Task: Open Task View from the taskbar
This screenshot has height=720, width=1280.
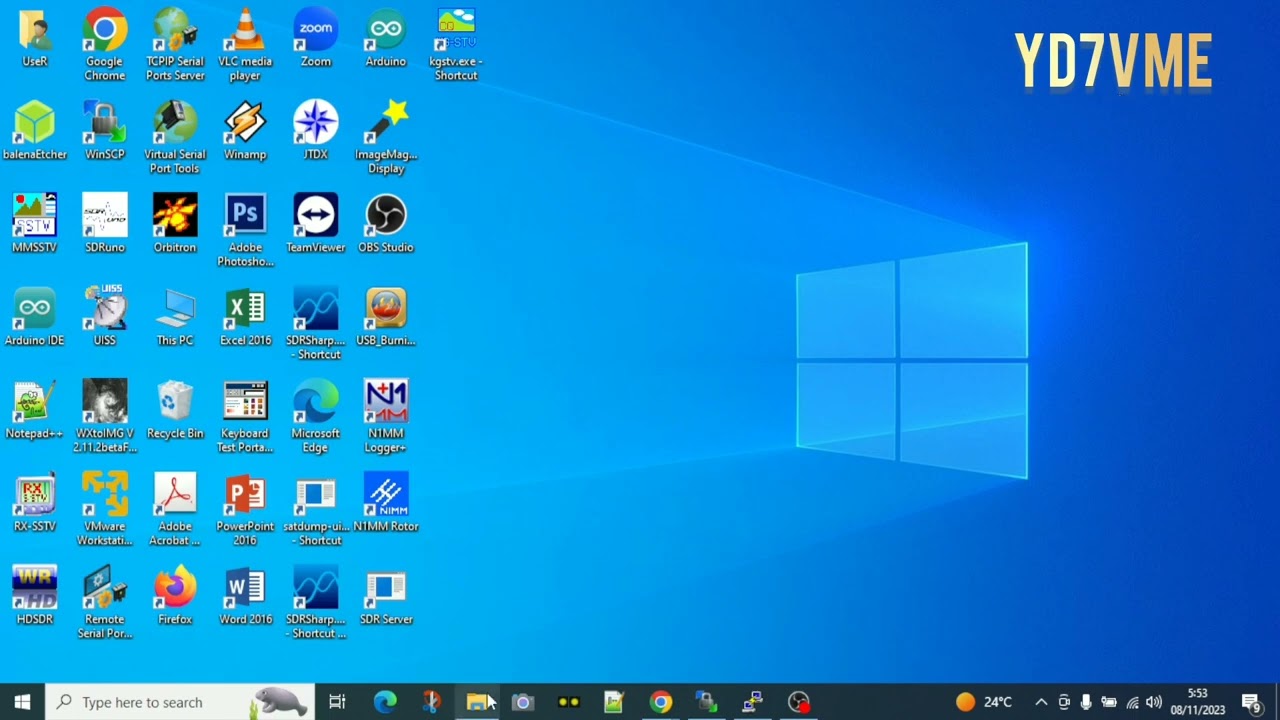Action: pos(338,702)
